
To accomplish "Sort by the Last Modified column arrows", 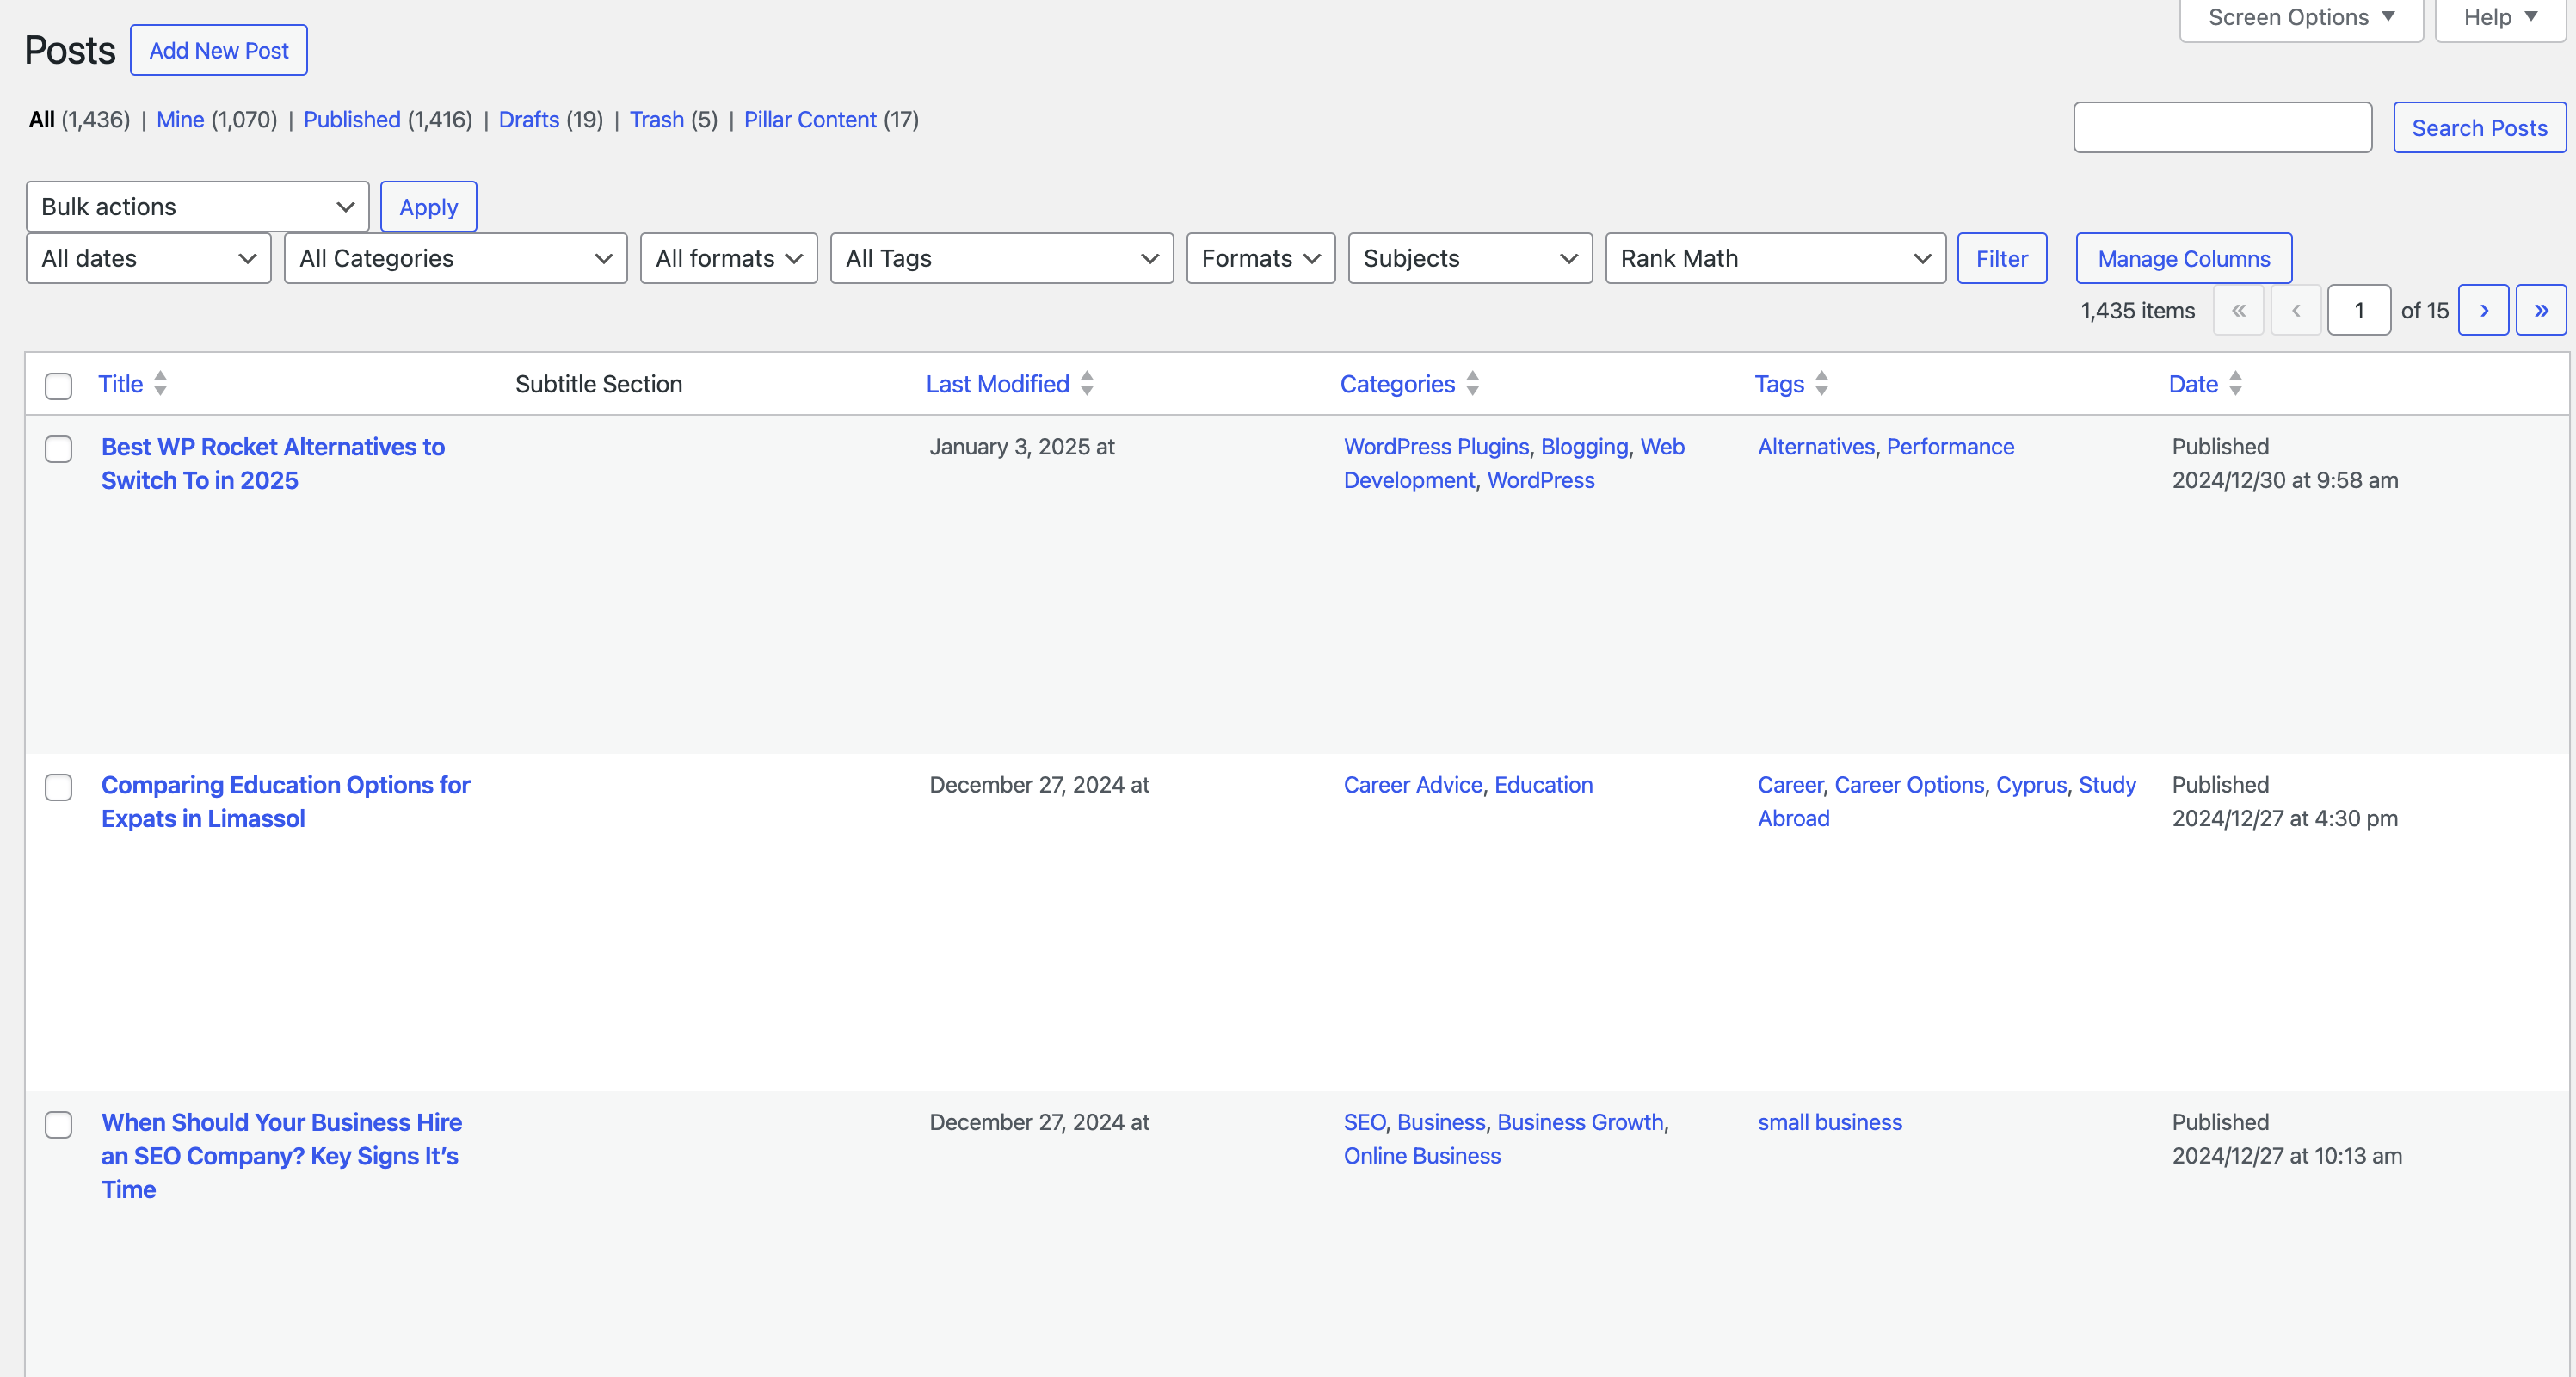I will tap(1087, 383).
